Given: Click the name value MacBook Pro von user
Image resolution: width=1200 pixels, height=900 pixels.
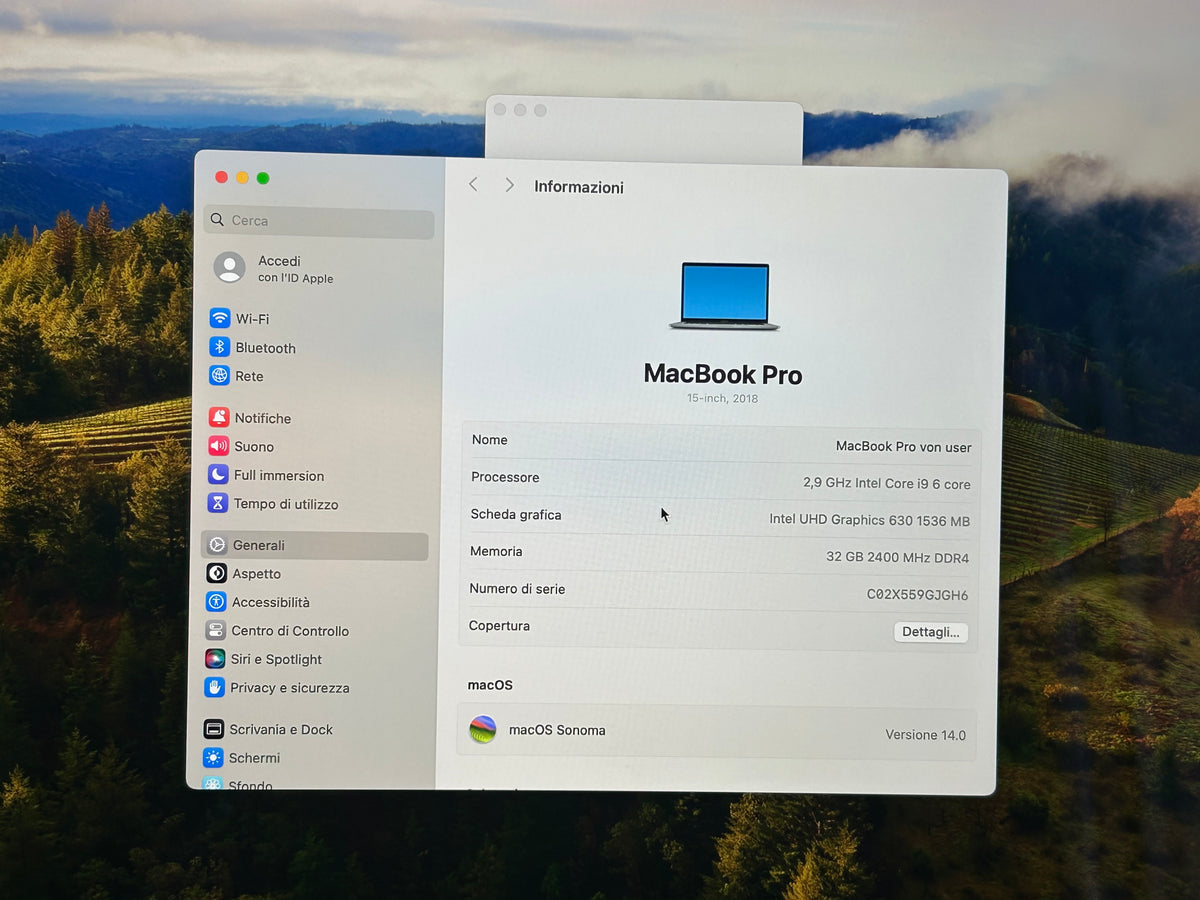Looking at the screenshot, I should point(903,447).
